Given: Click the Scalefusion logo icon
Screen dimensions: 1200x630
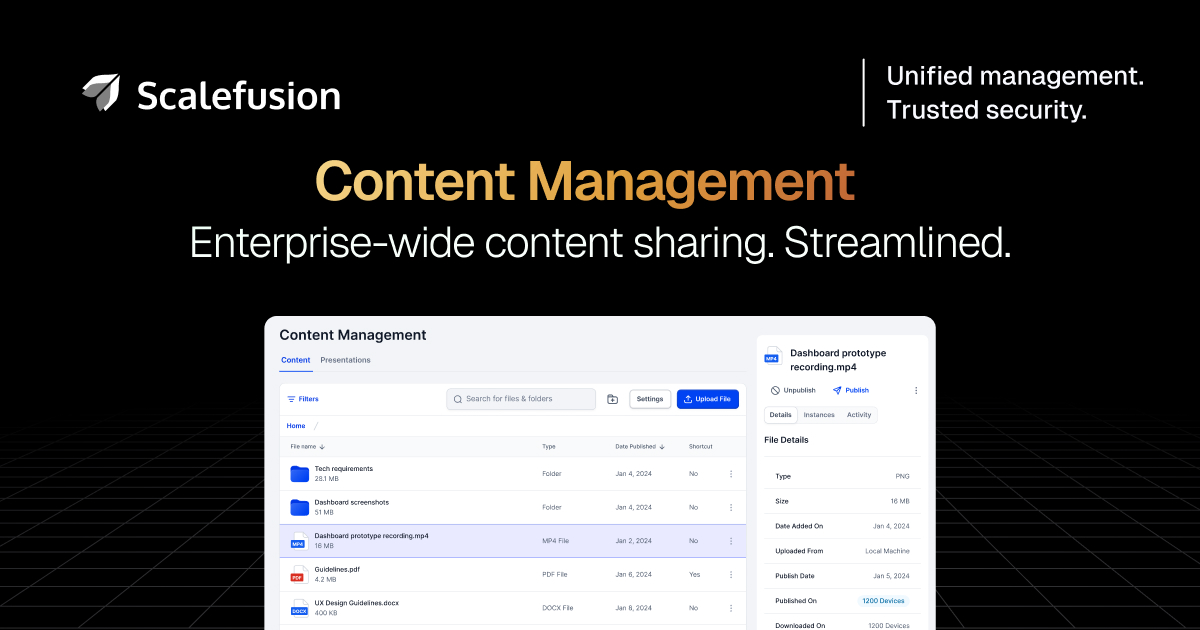Looking at the screenshot, I should click(101, 92).
